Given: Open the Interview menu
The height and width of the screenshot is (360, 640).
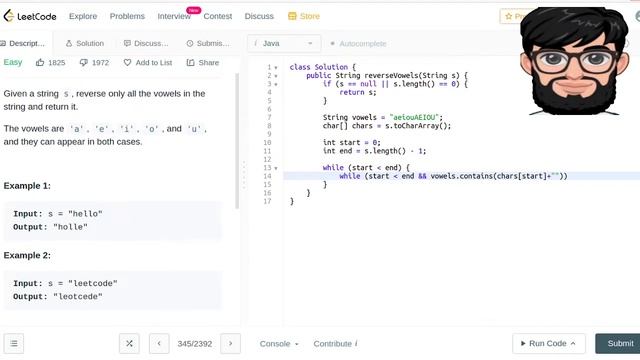Looking at the screenshot, I should click(x=174, y=16).
